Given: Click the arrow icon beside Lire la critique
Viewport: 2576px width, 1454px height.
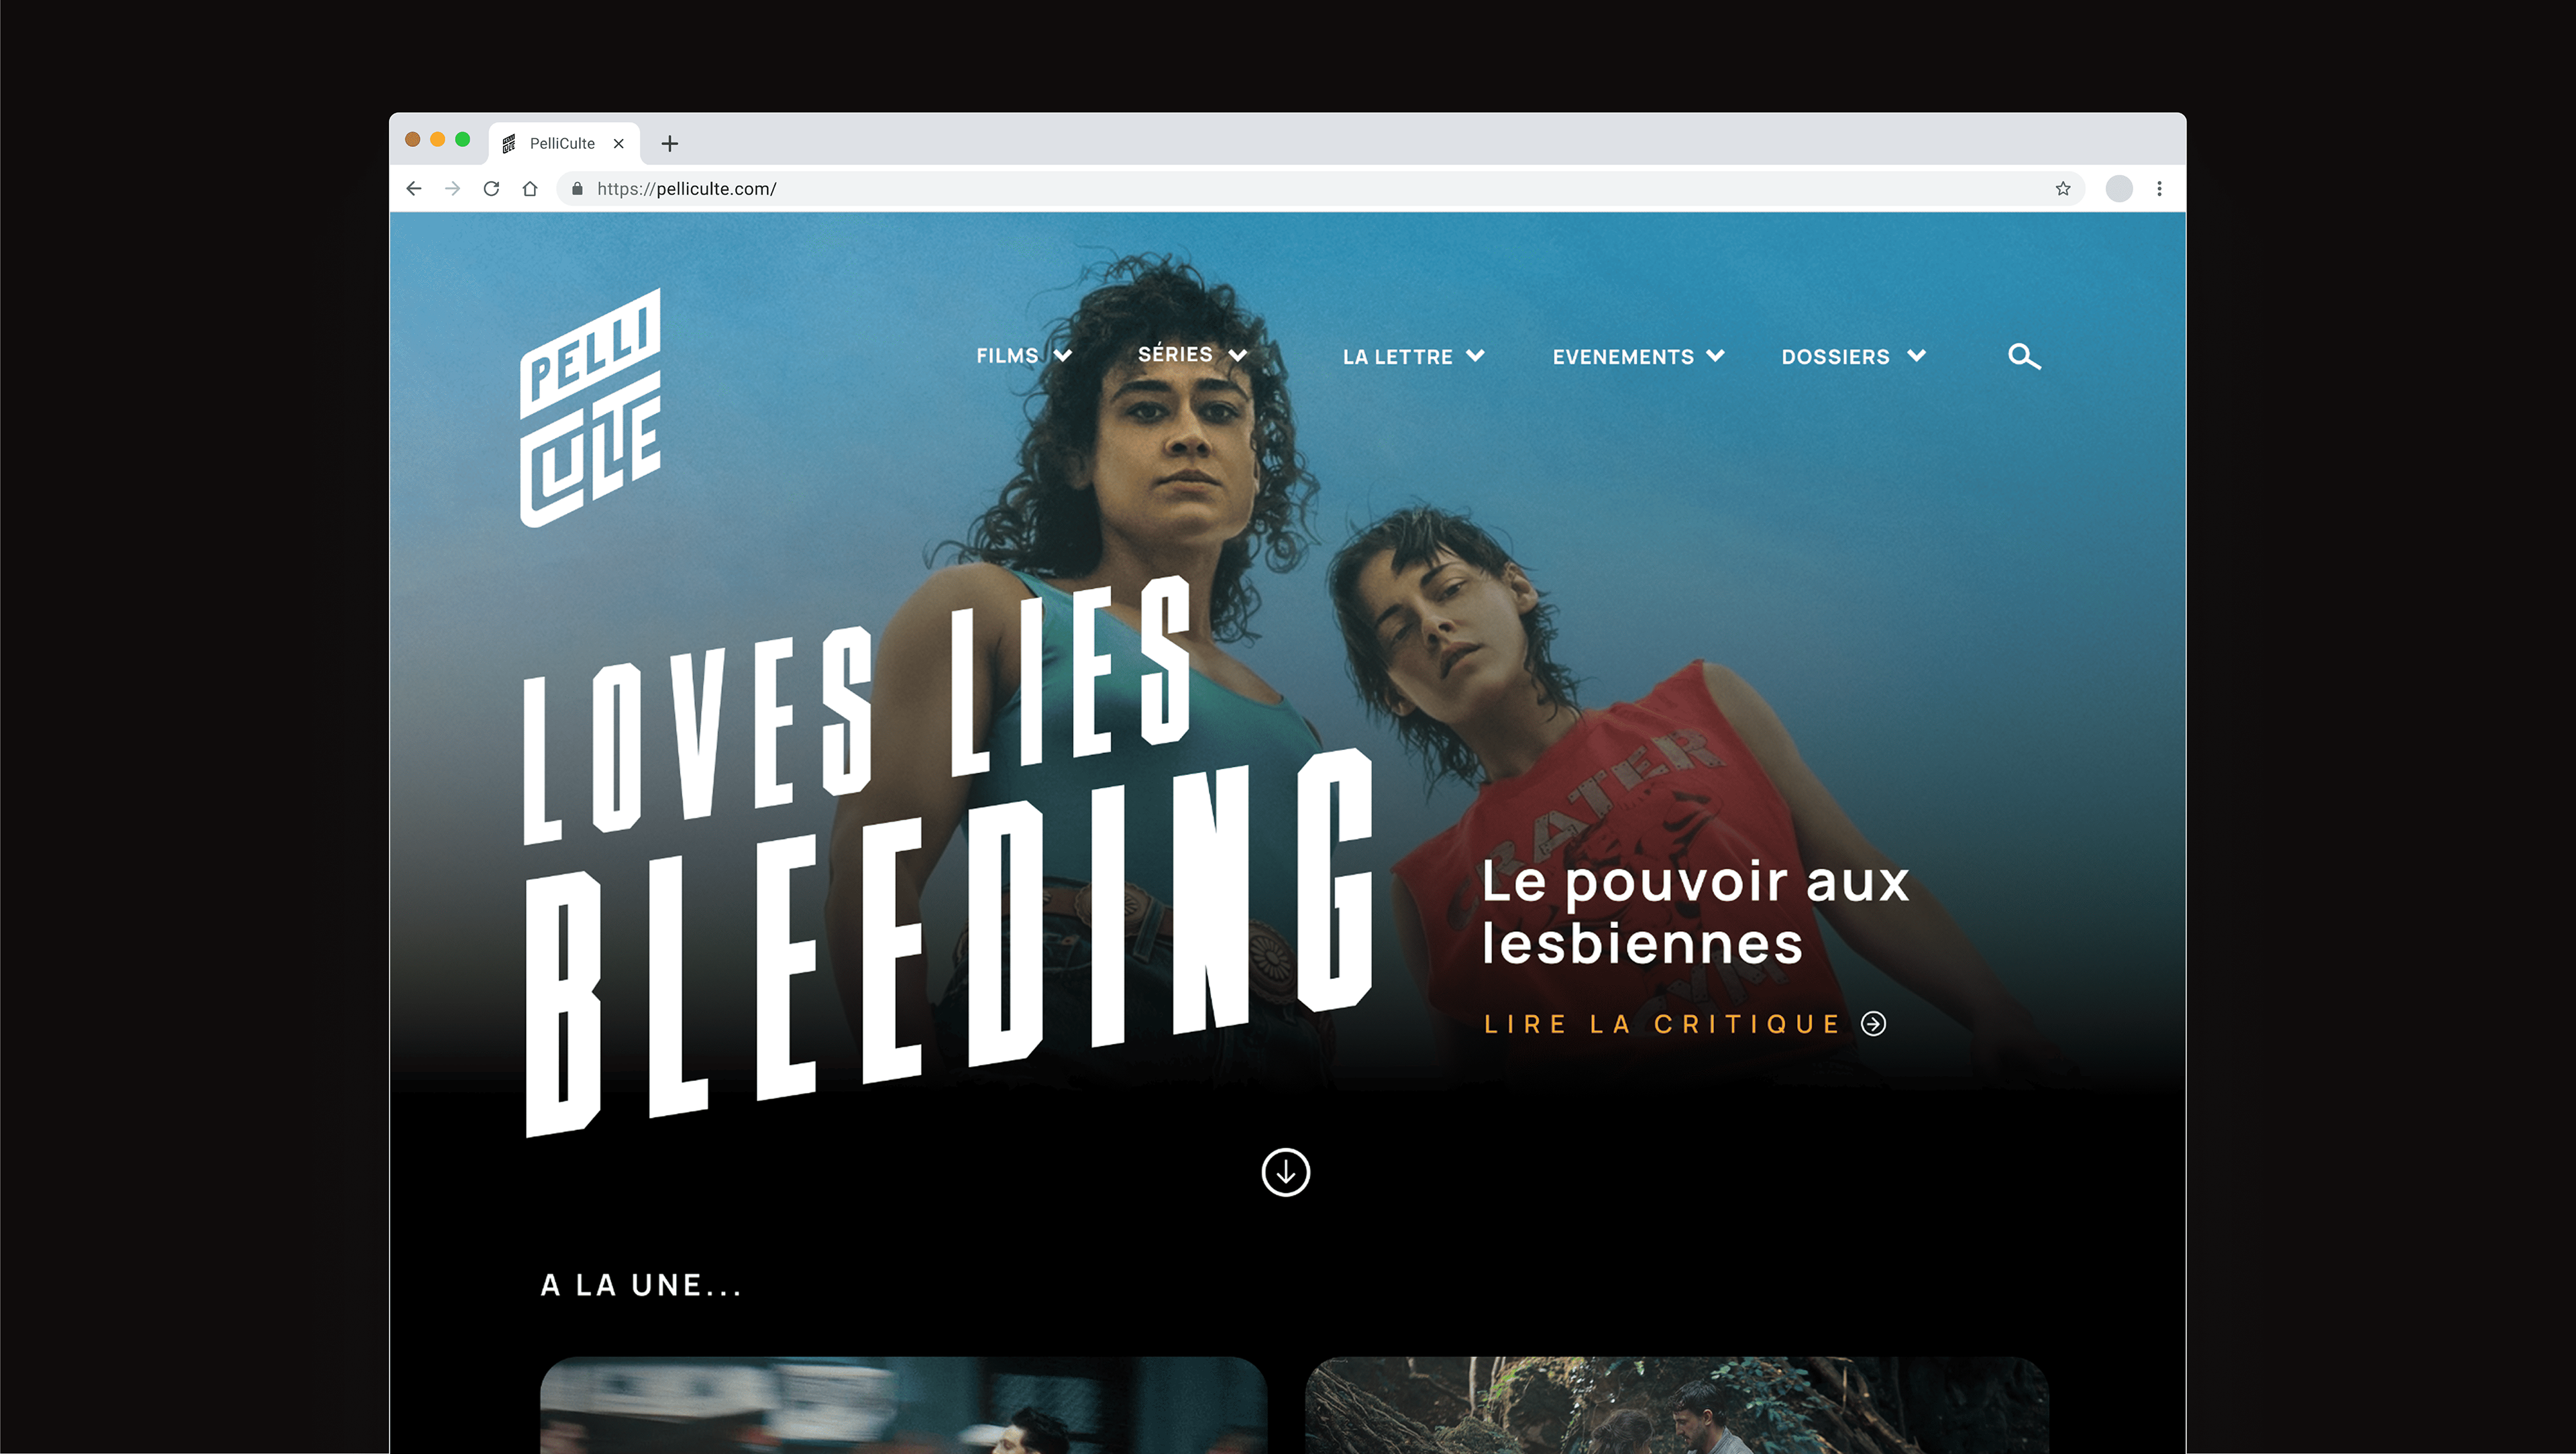Looking at the screenshot, I should tap(1874, 1024).
